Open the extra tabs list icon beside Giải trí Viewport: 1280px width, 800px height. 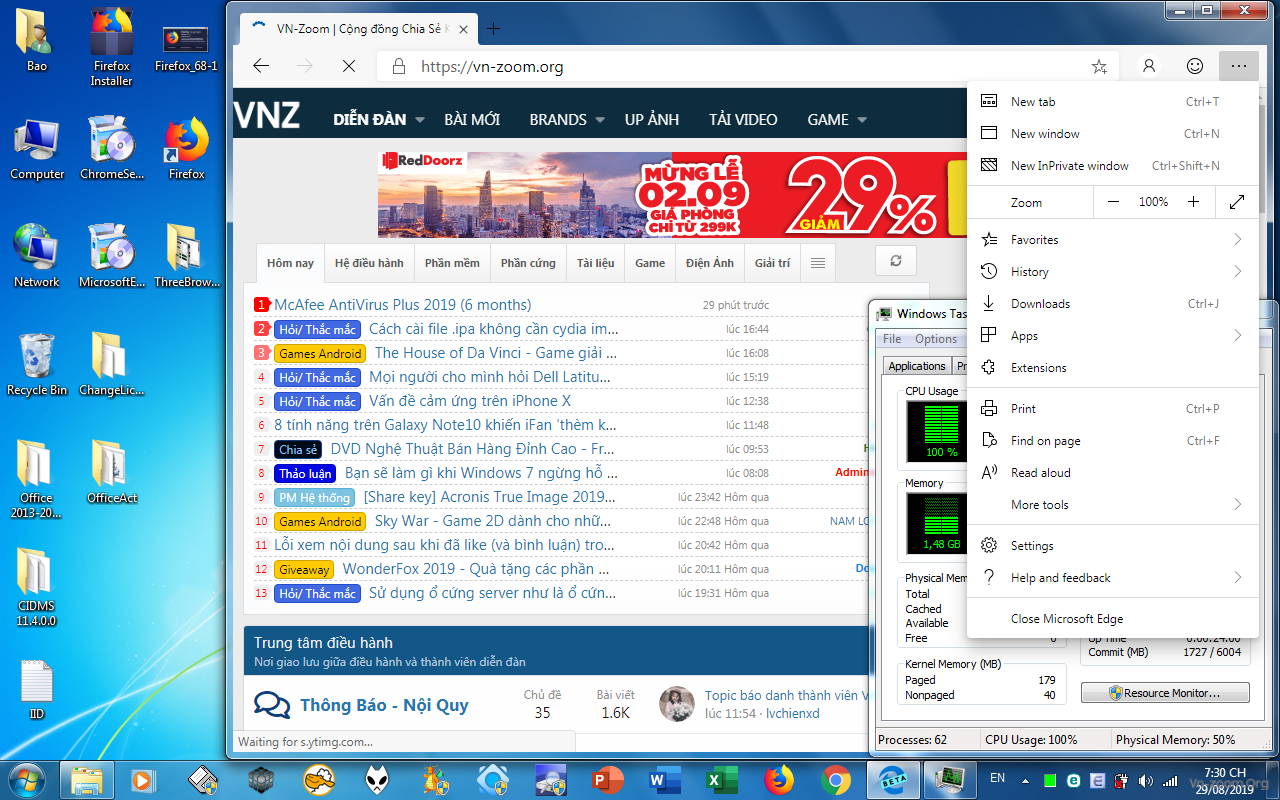[x=818, y=263]
